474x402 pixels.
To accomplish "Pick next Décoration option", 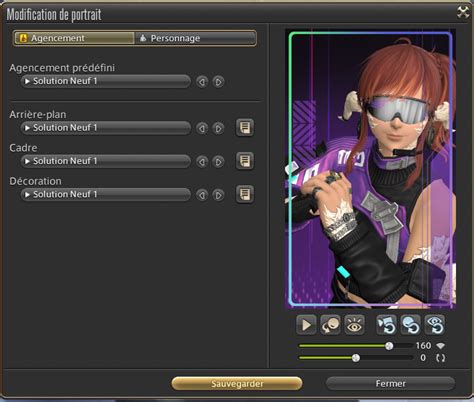I will coord(218,195).
